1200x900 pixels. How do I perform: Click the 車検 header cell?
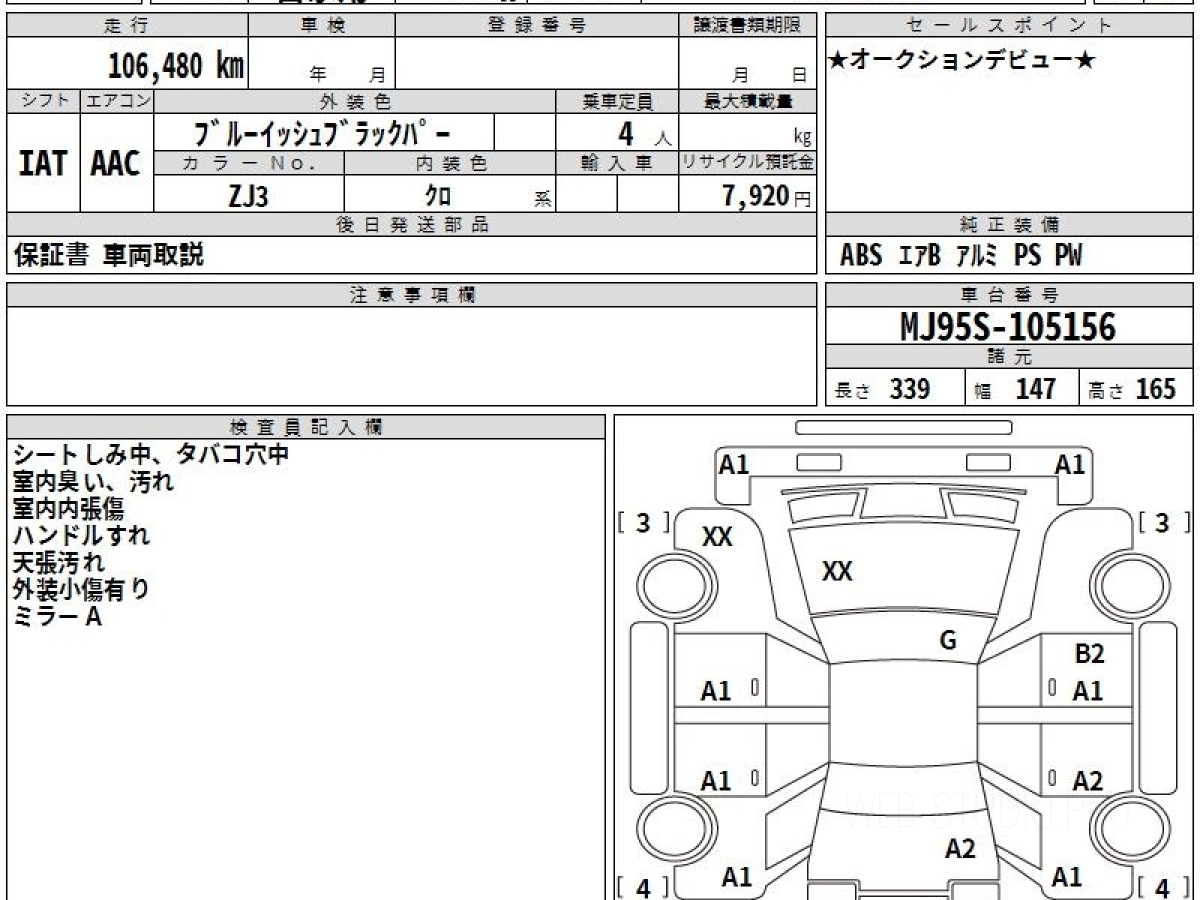[321, 26]
